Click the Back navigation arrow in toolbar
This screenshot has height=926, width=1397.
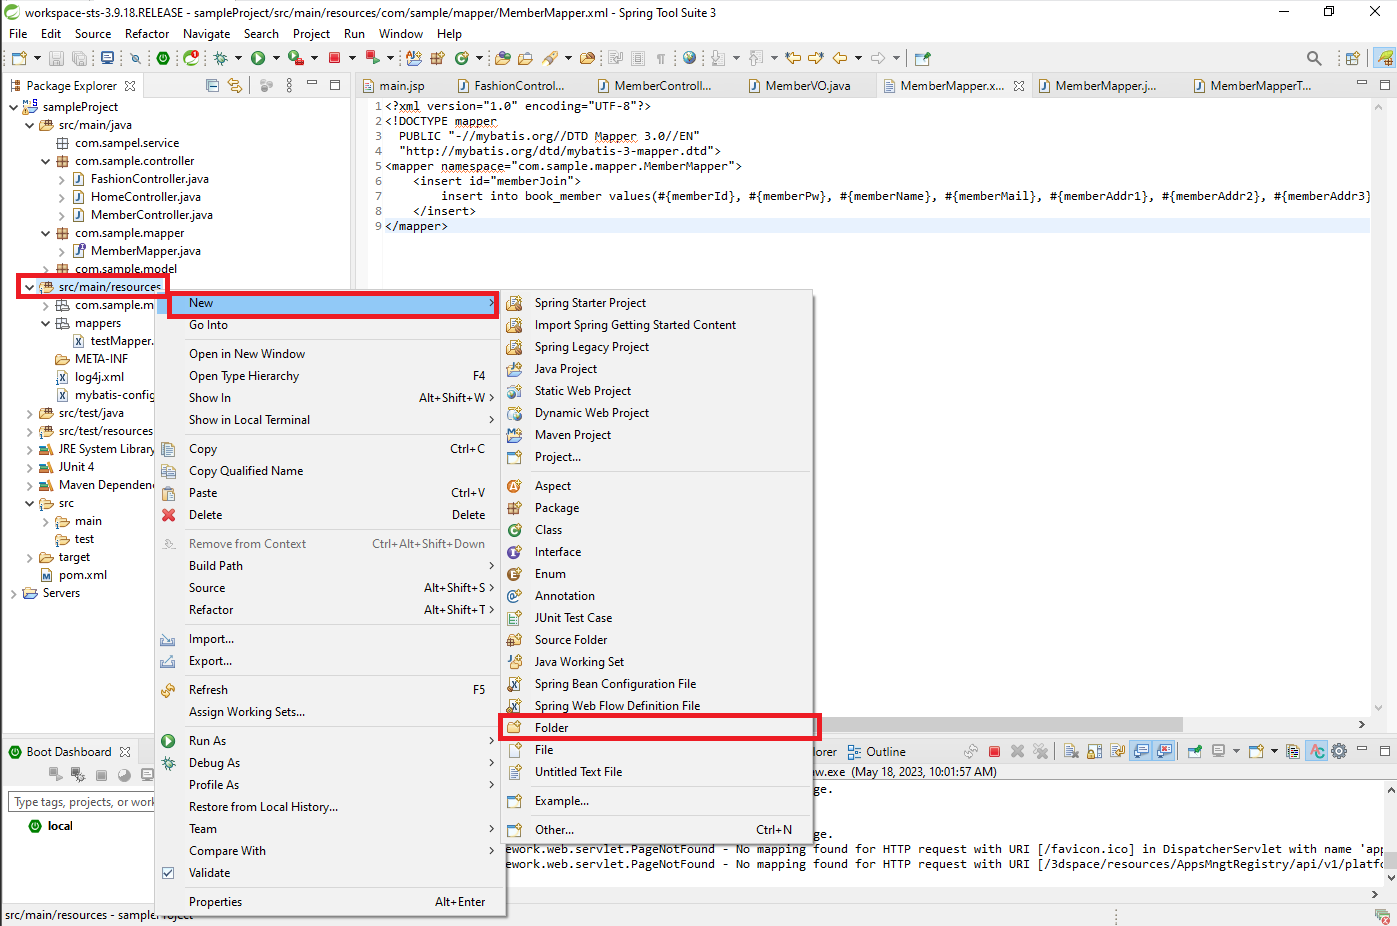tap(840, 58)
